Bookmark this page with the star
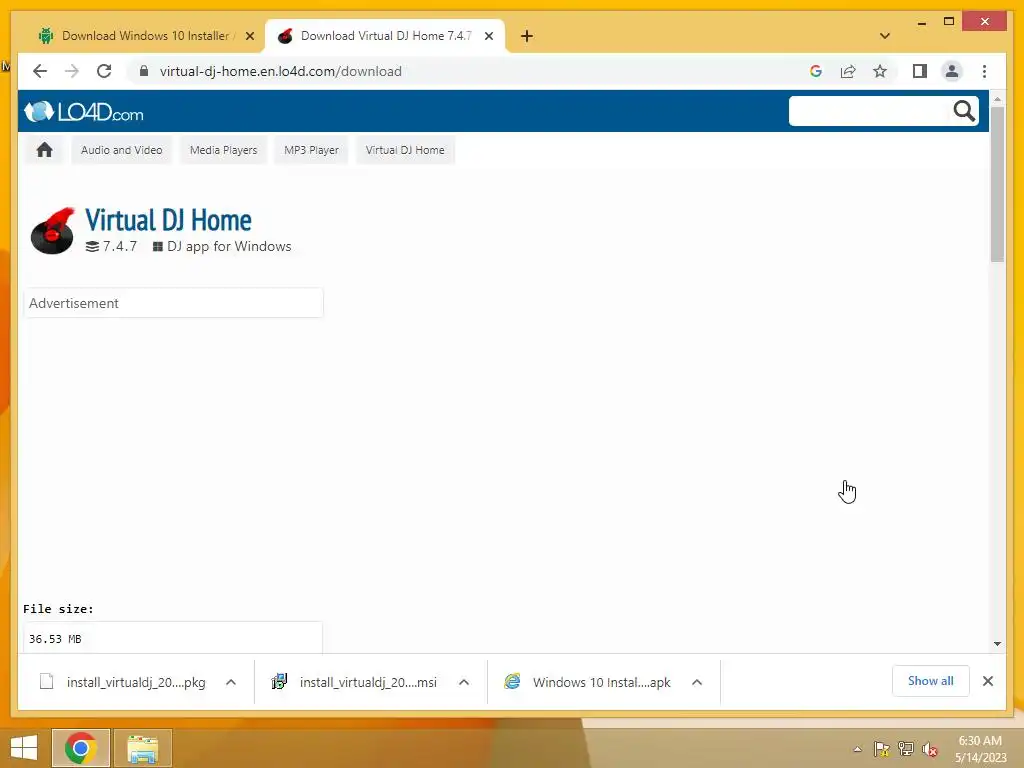1024x768 pixels. (x=880, y=71)
